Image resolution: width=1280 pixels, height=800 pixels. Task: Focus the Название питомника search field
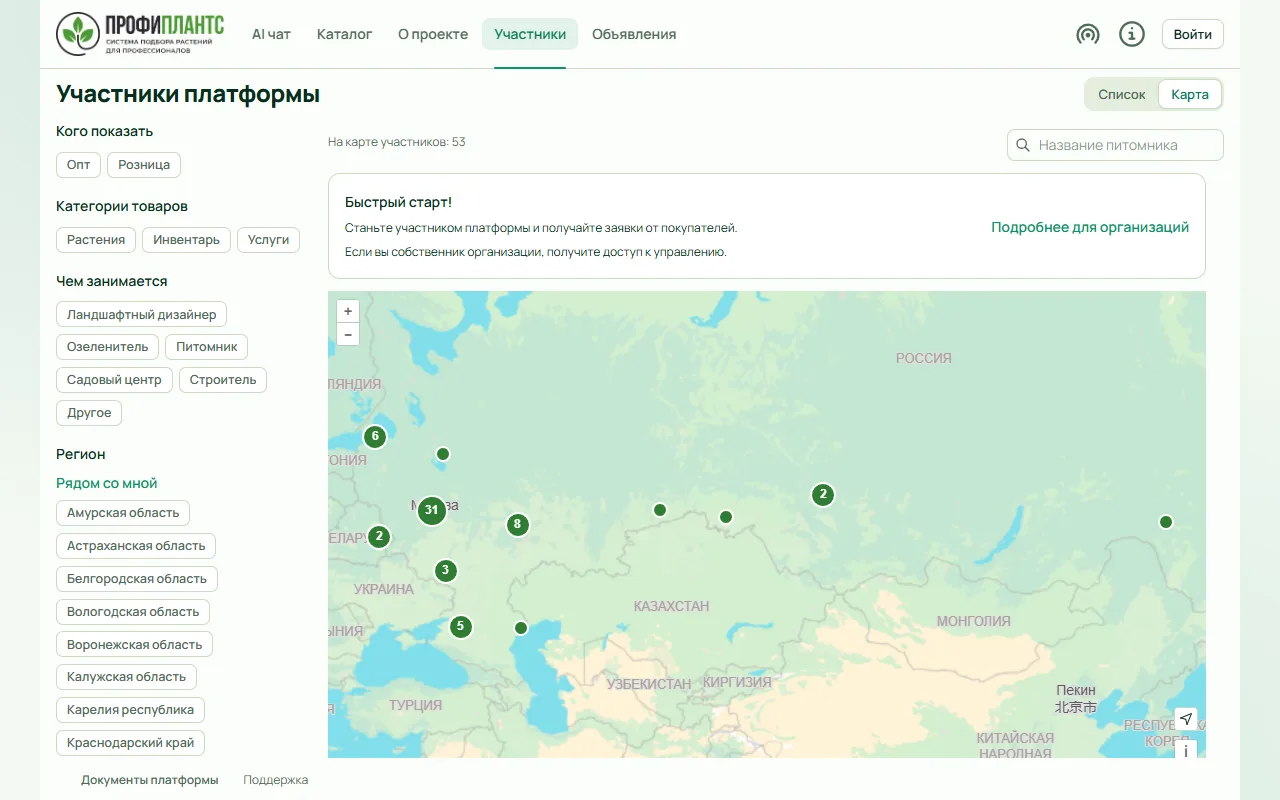click(1115, 145)
